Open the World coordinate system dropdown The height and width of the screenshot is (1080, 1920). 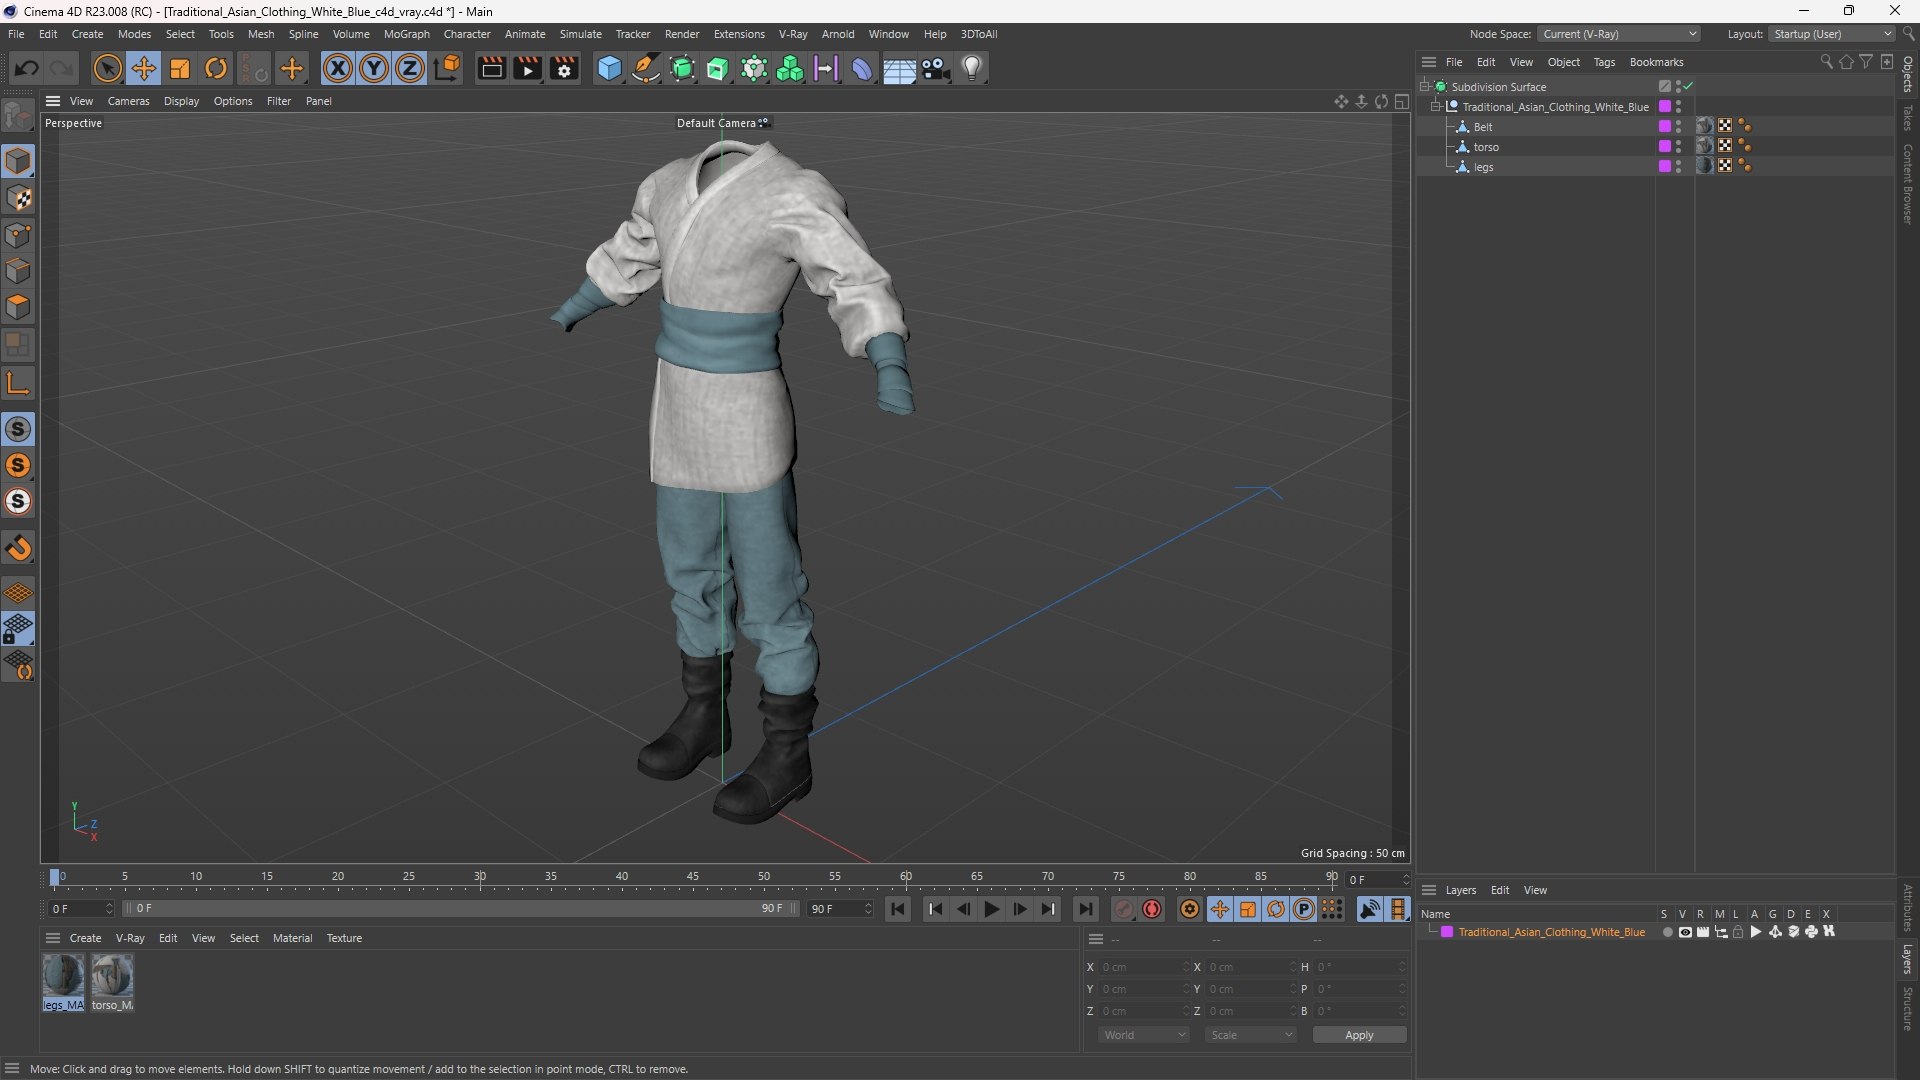[1144, 1035]
